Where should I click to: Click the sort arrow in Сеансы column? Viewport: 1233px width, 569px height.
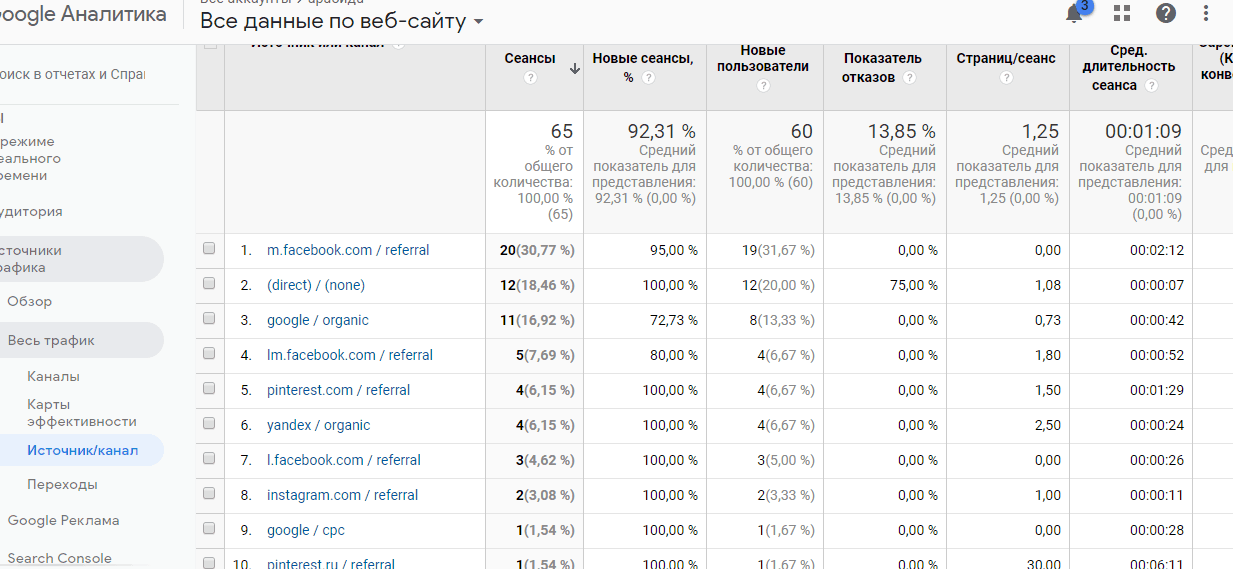574,69
